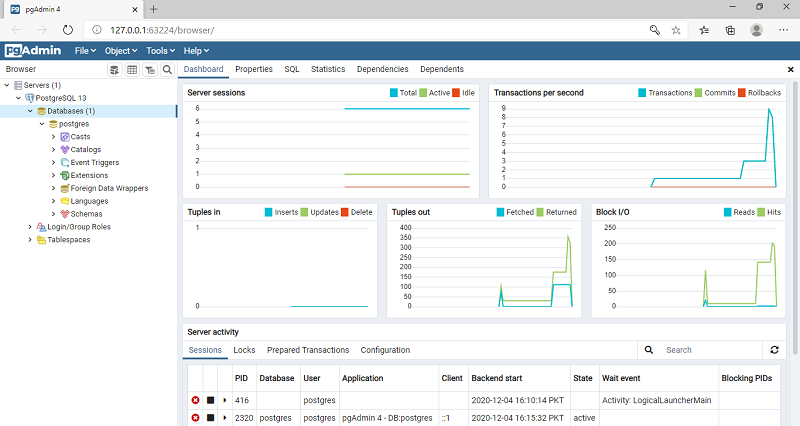Screen dimensions: 800x426
Task: Expand the Casts node
Action: [54, 137]
